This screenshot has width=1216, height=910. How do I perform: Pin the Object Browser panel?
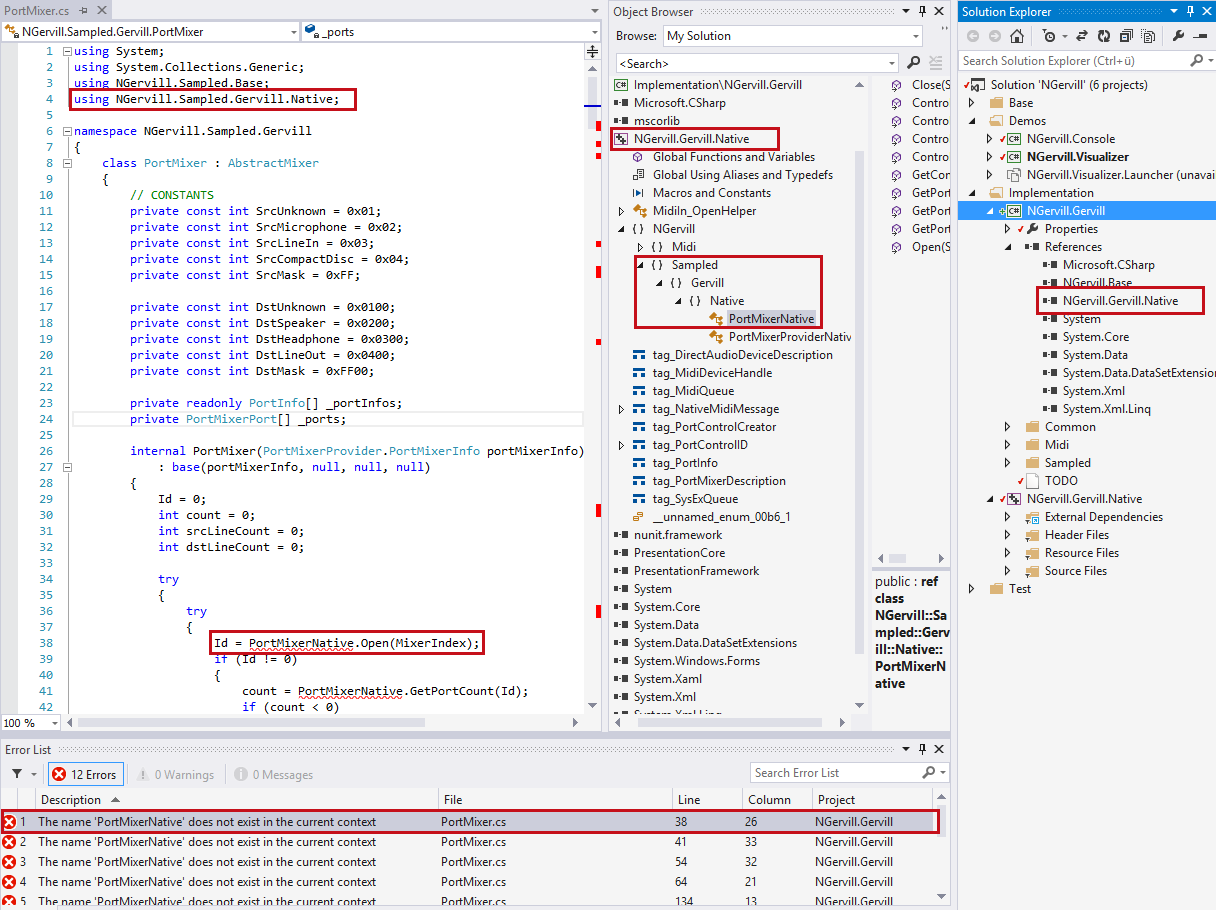921,11
